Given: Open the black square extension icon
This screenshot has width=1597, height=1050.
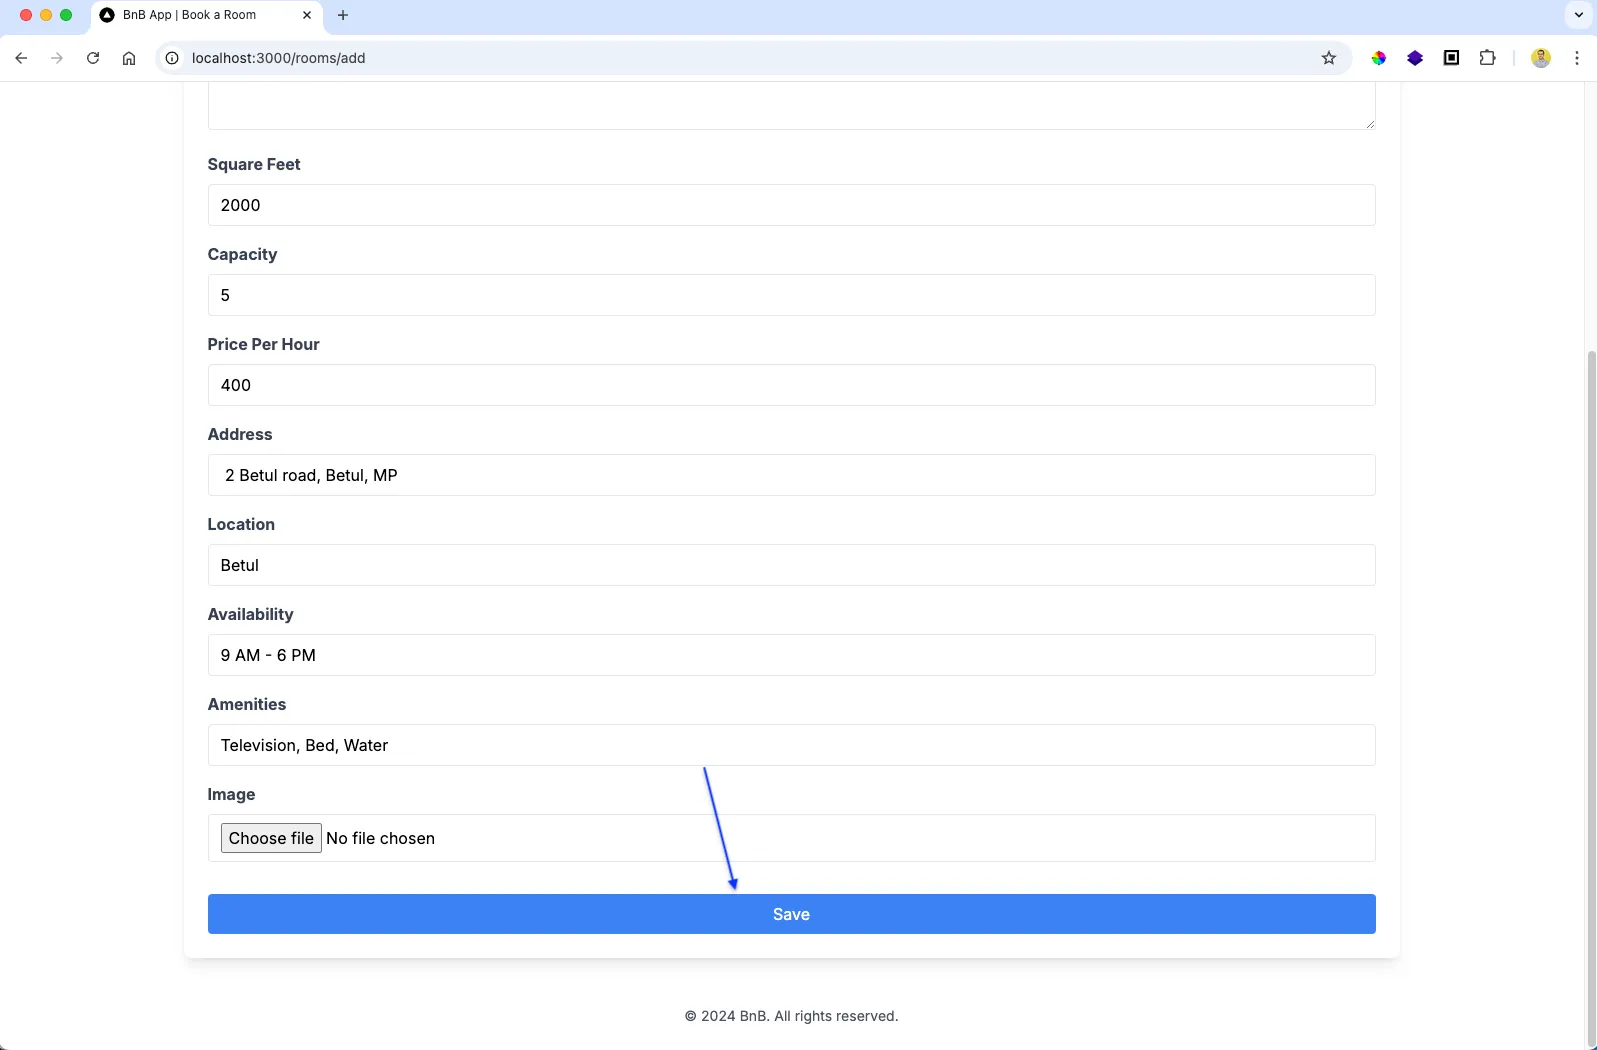Looking at the screenshot, I should pos(1451,58).
